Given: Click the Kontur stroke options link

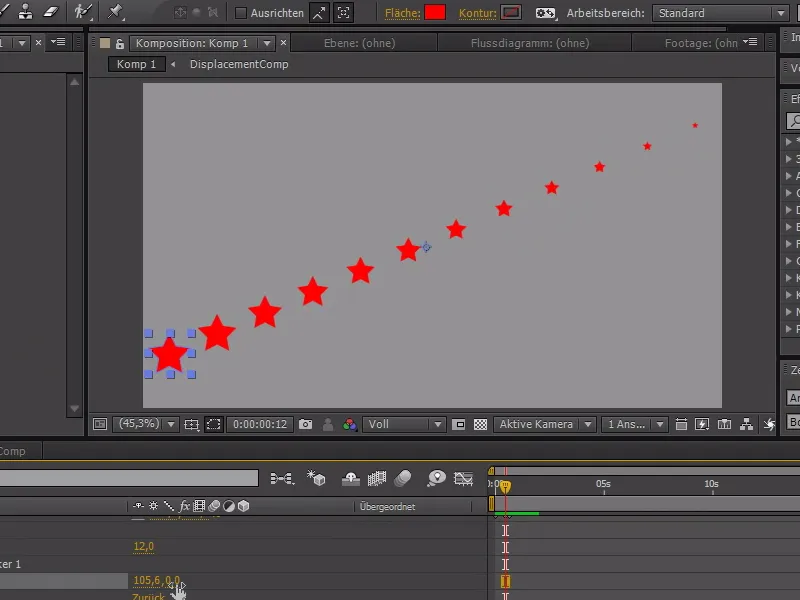Looking at the screenshot, I should (478, 13).
